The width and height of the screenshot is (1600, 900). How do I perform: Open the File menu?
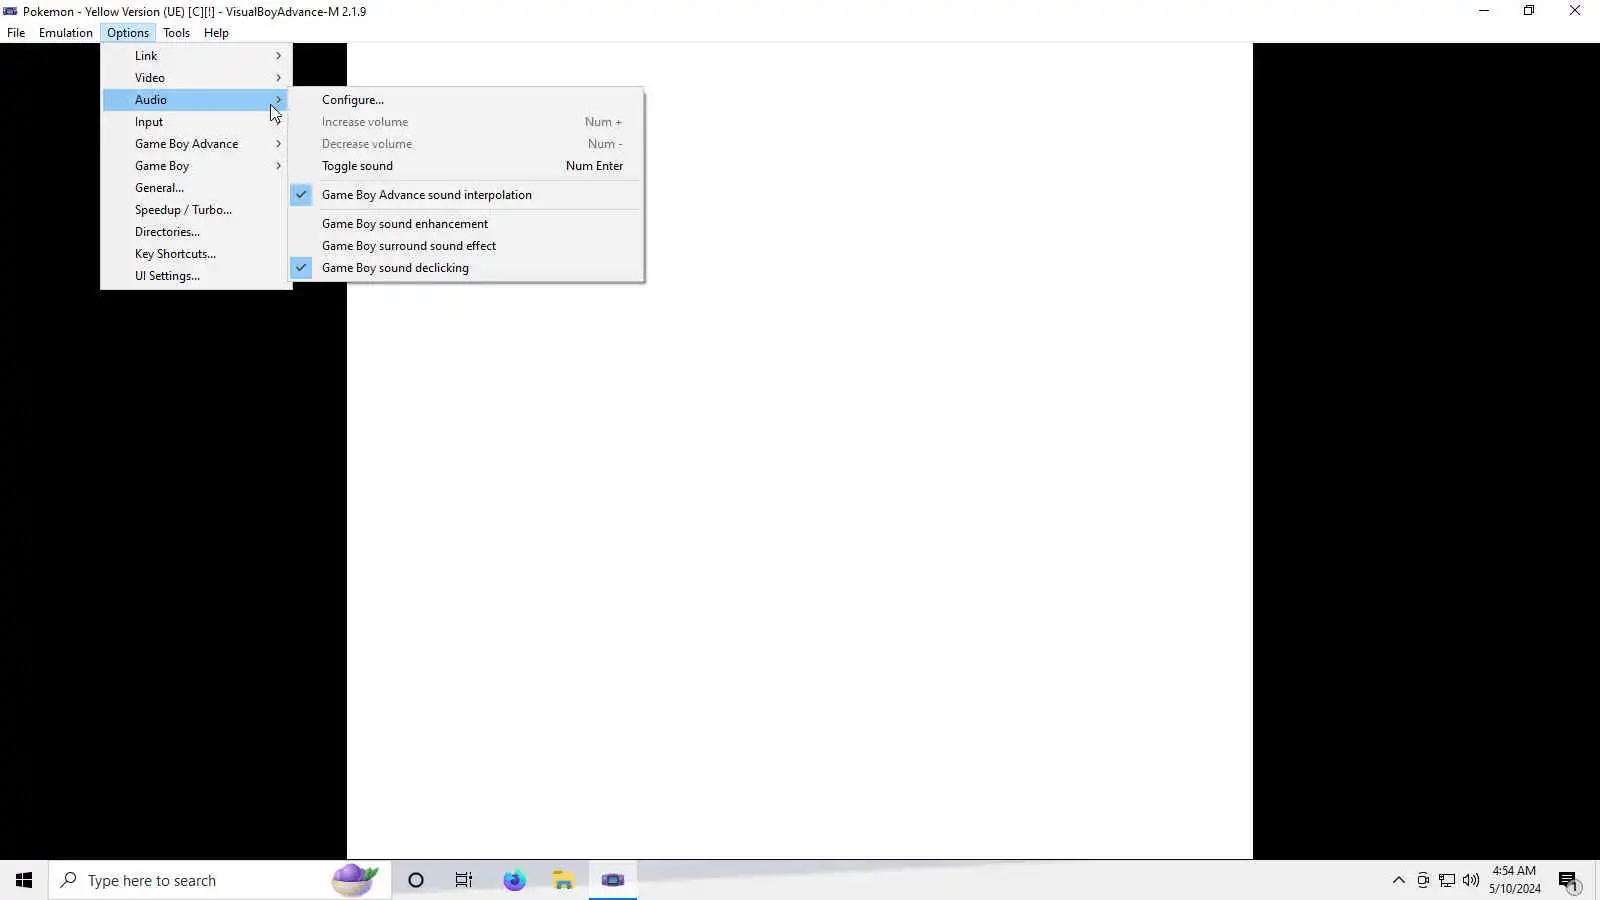16,33
